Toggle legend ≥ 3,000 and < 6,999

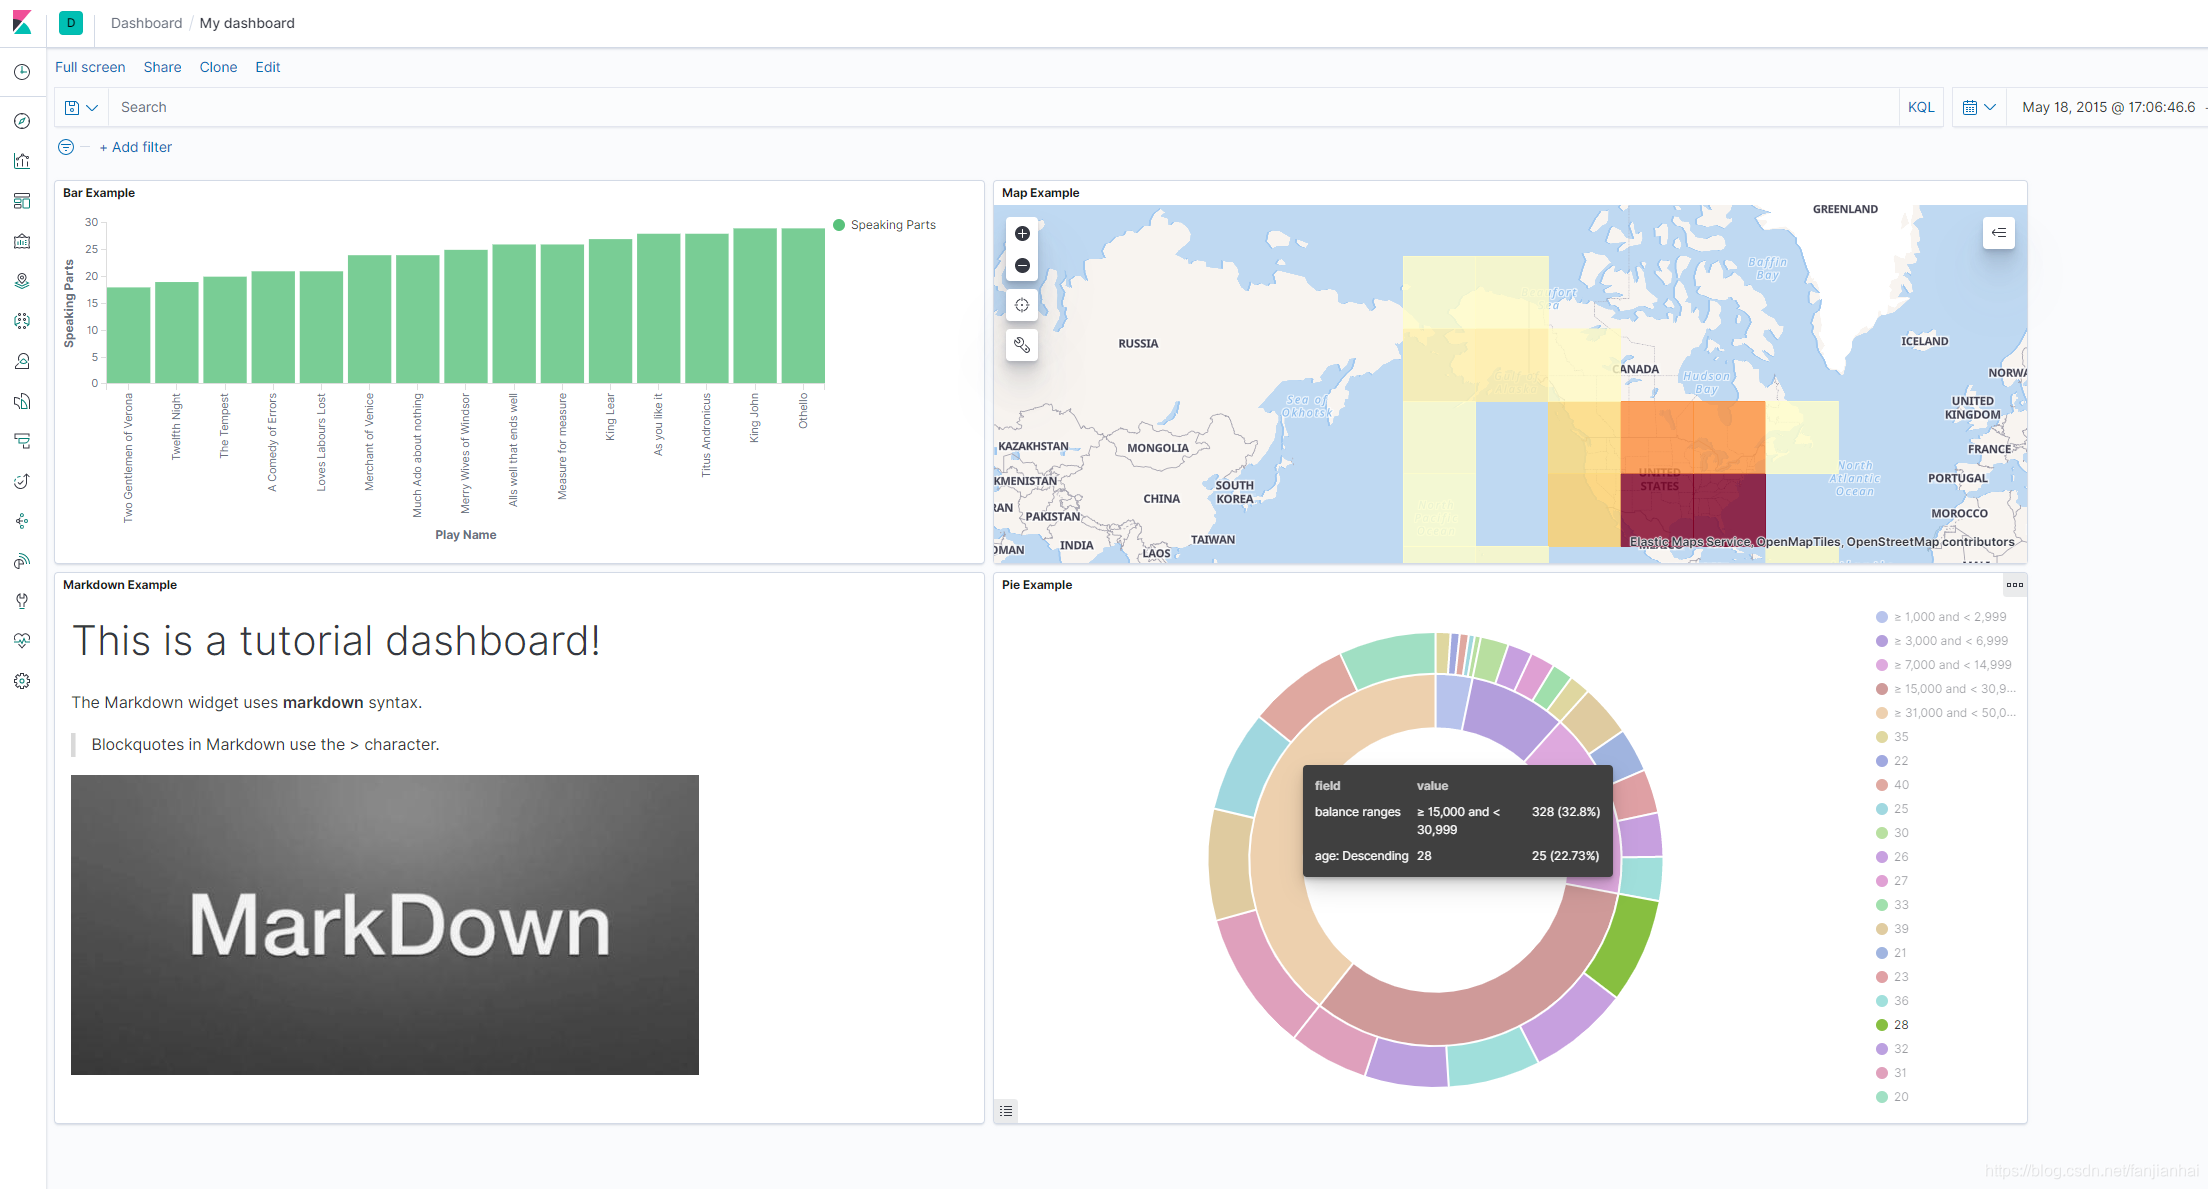pyautogui.click(x=1943, y=641)
